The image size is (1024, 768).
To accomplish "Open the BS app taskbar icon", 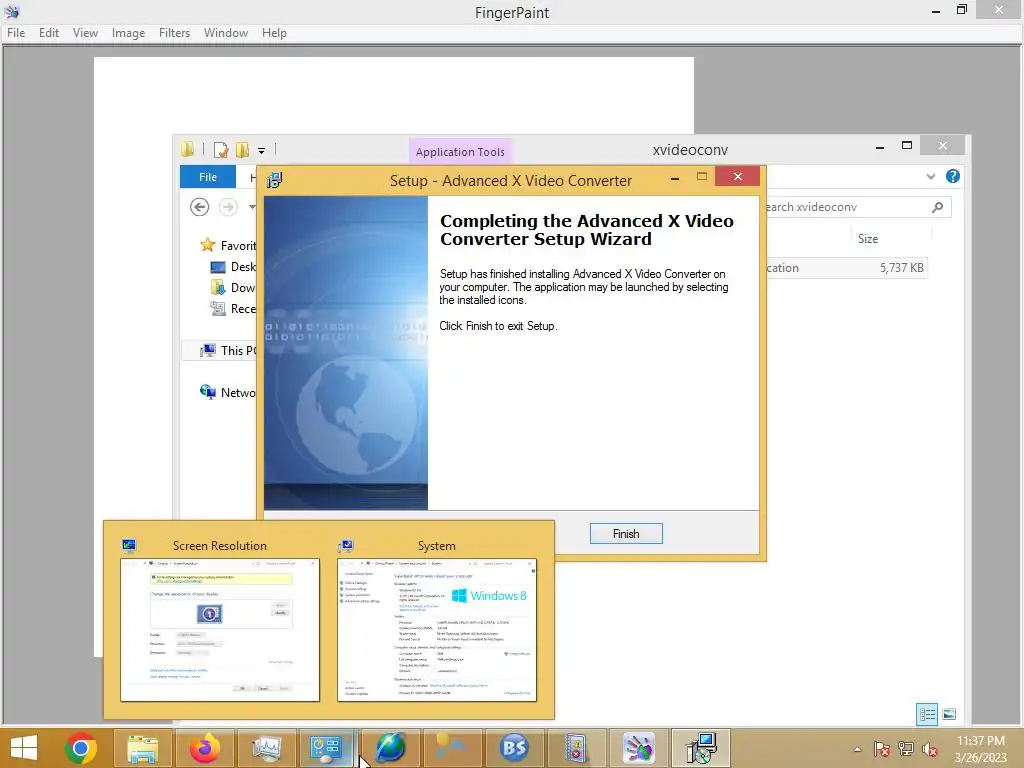I will 514,748.
